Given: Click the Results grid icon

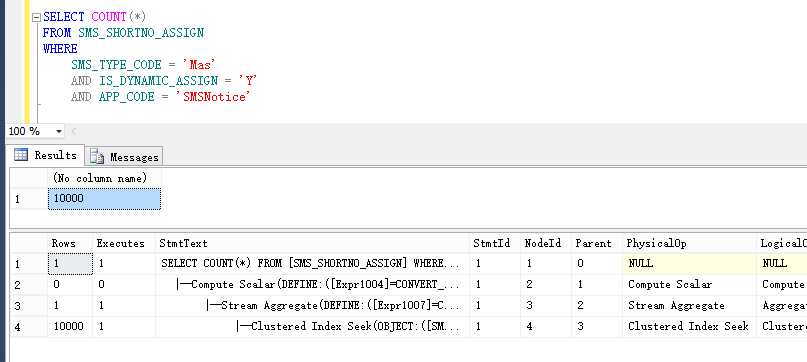Looking at the screenshot, I should click(x=21, y=155).
